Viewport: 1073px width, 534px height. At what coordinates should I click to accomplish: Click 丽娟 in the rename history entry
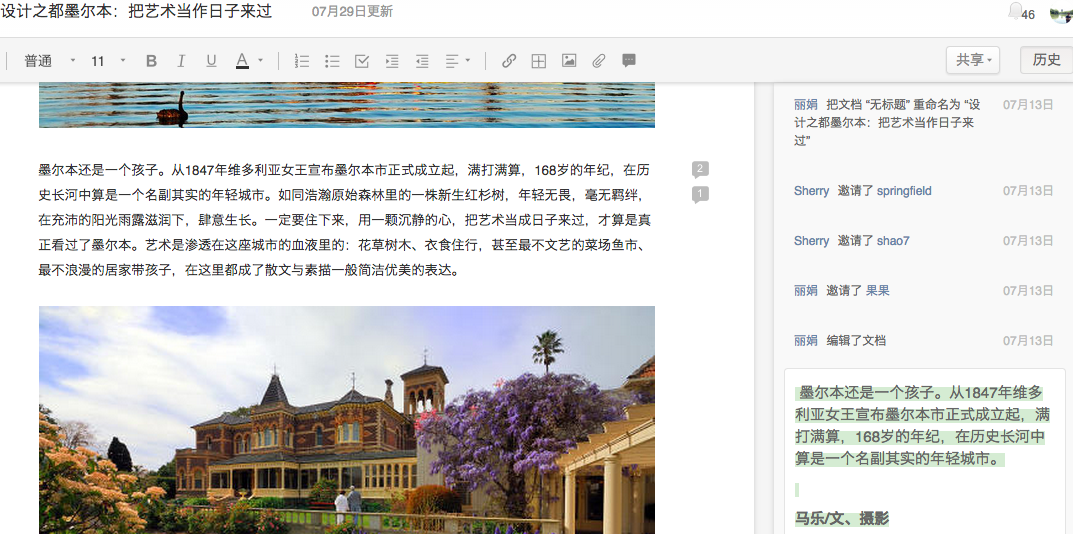pos(805,105)
